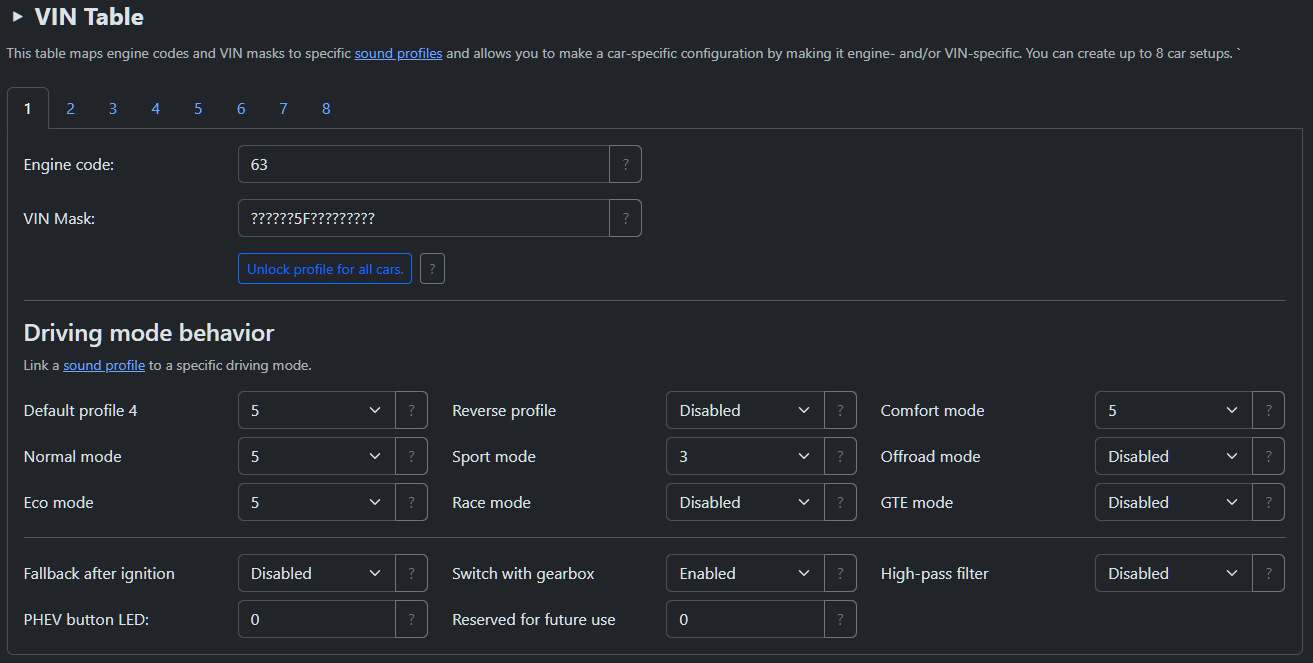The height and width of the screenshot is (663, 1313).
Task: Collapse the VIN Table section triangle
Action: pyautogui.click(x=17, y=17)
